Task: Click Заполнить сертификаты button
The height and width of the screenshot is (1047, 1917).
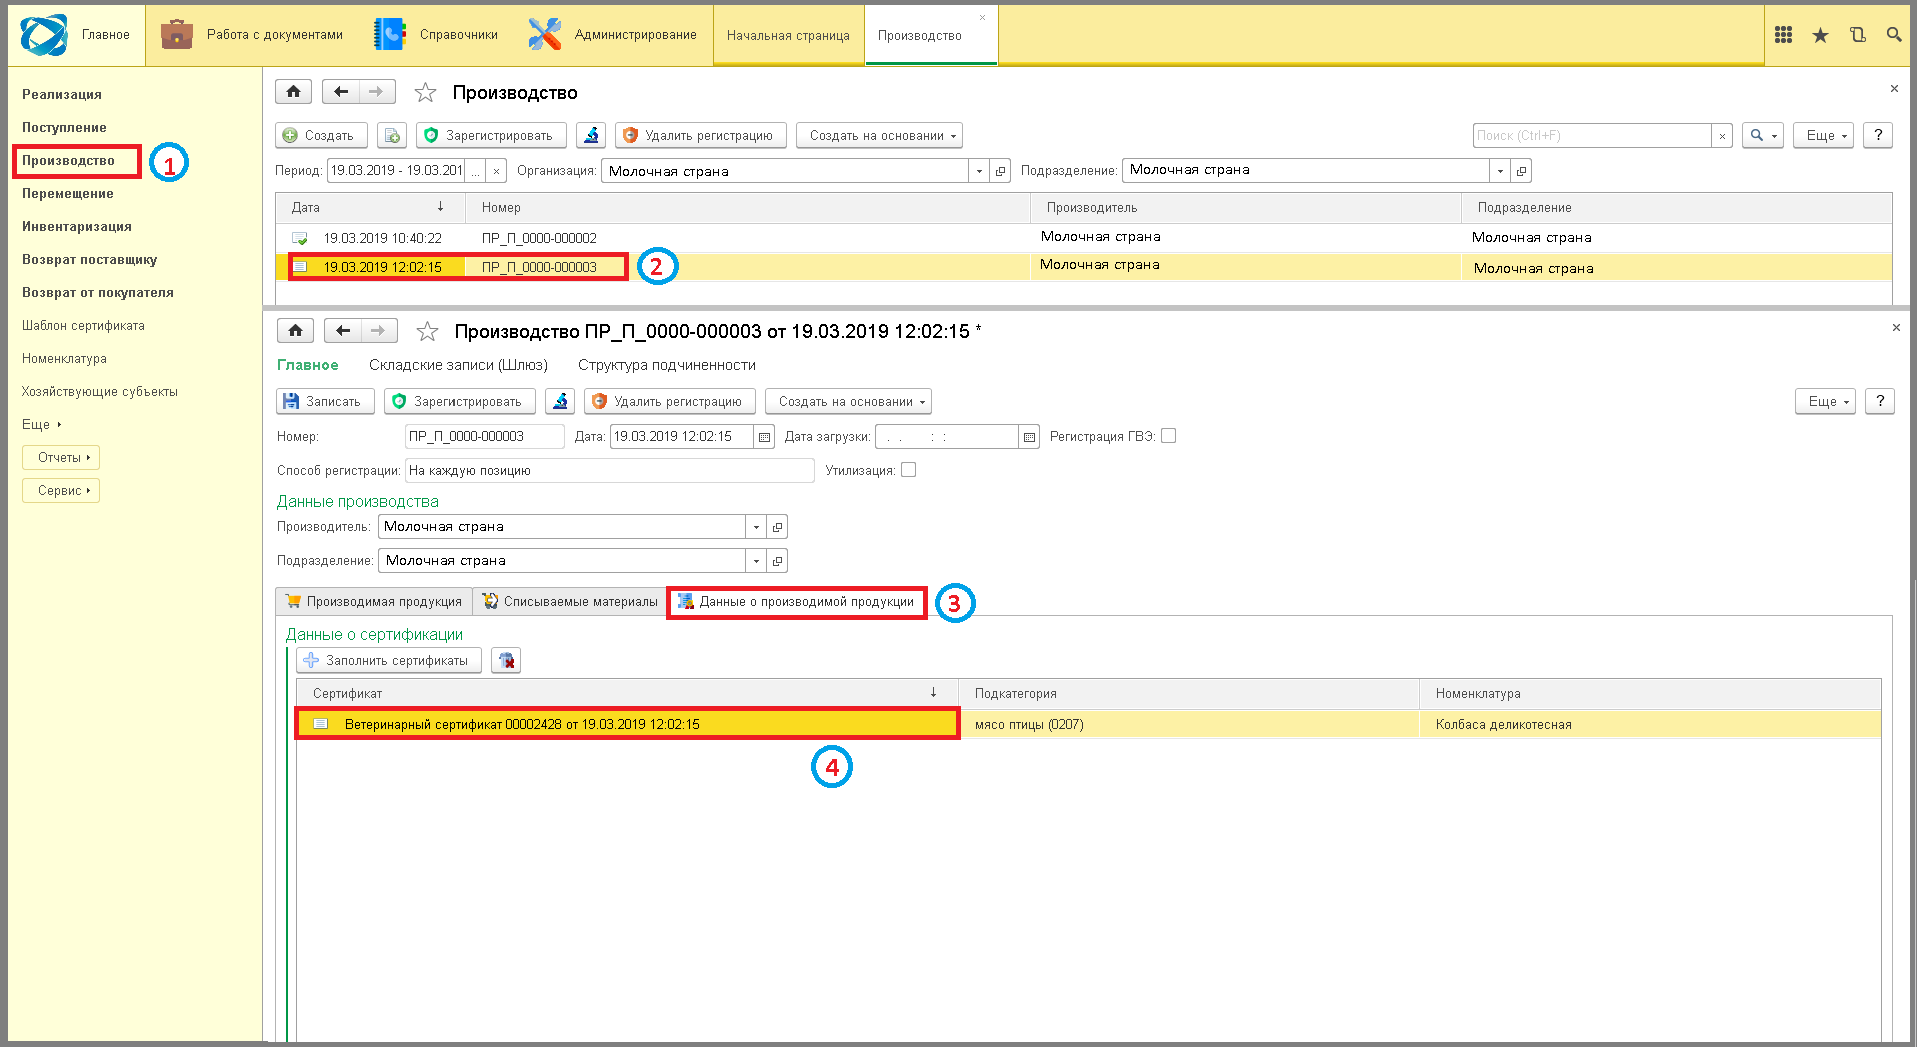Action: pos(389,660)
